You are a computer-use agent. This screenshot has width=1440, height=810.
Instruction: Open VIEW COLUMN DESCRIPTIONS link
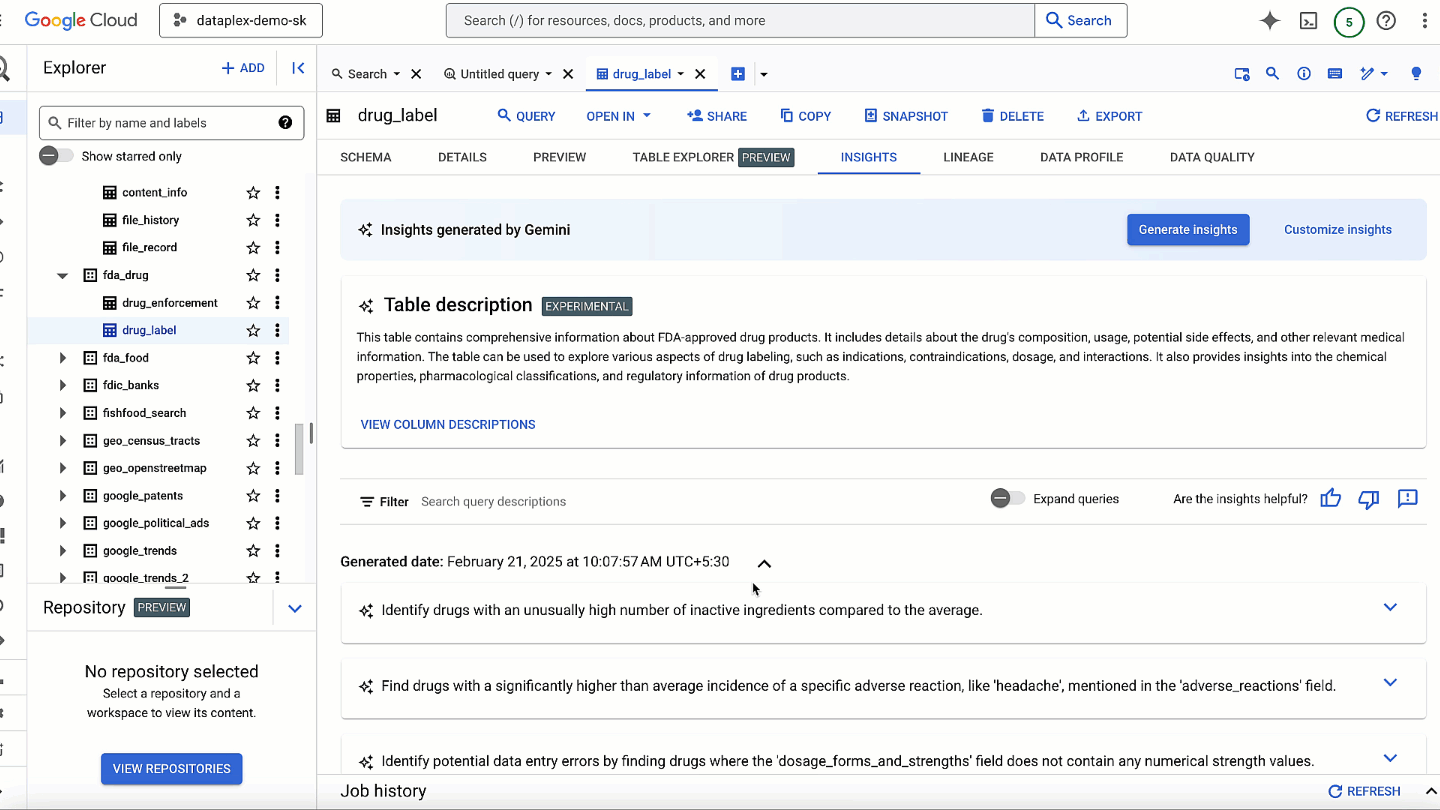click(448, 424)
